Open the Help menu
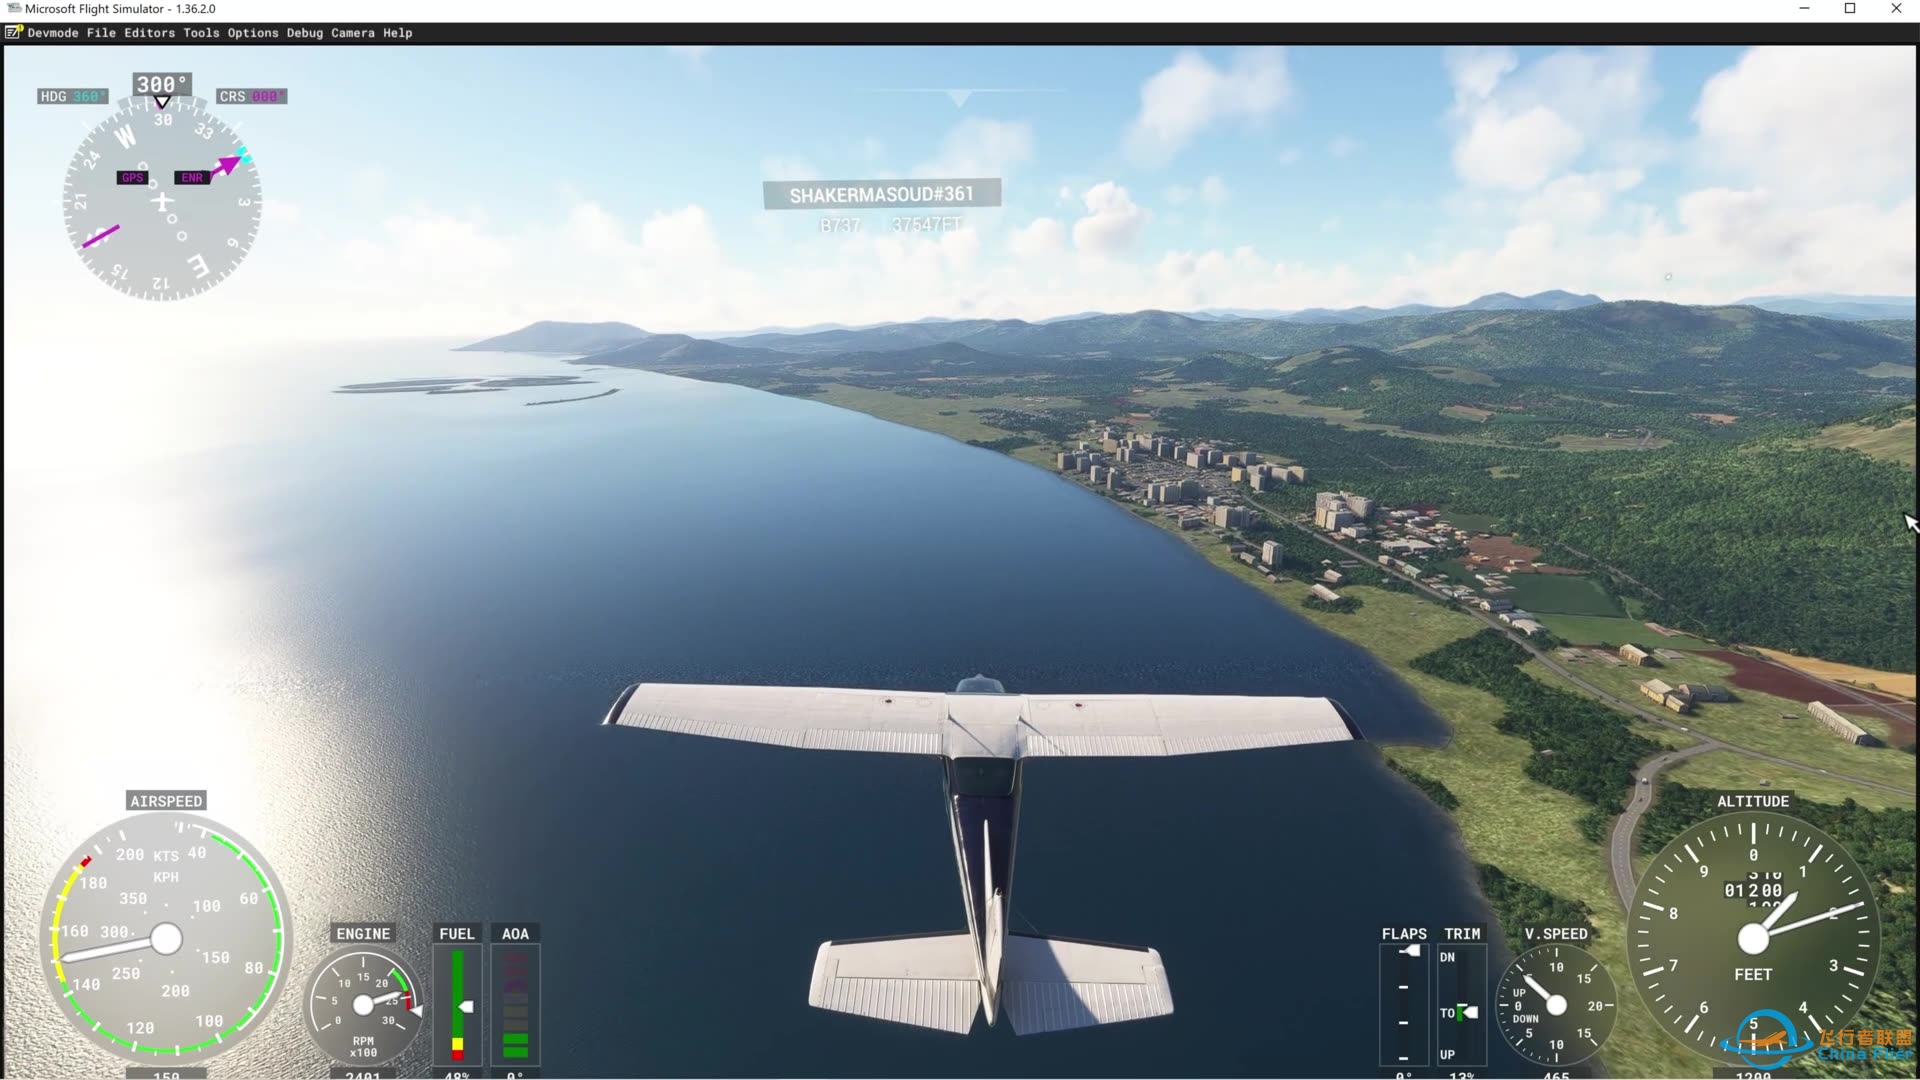 point(397,33)
